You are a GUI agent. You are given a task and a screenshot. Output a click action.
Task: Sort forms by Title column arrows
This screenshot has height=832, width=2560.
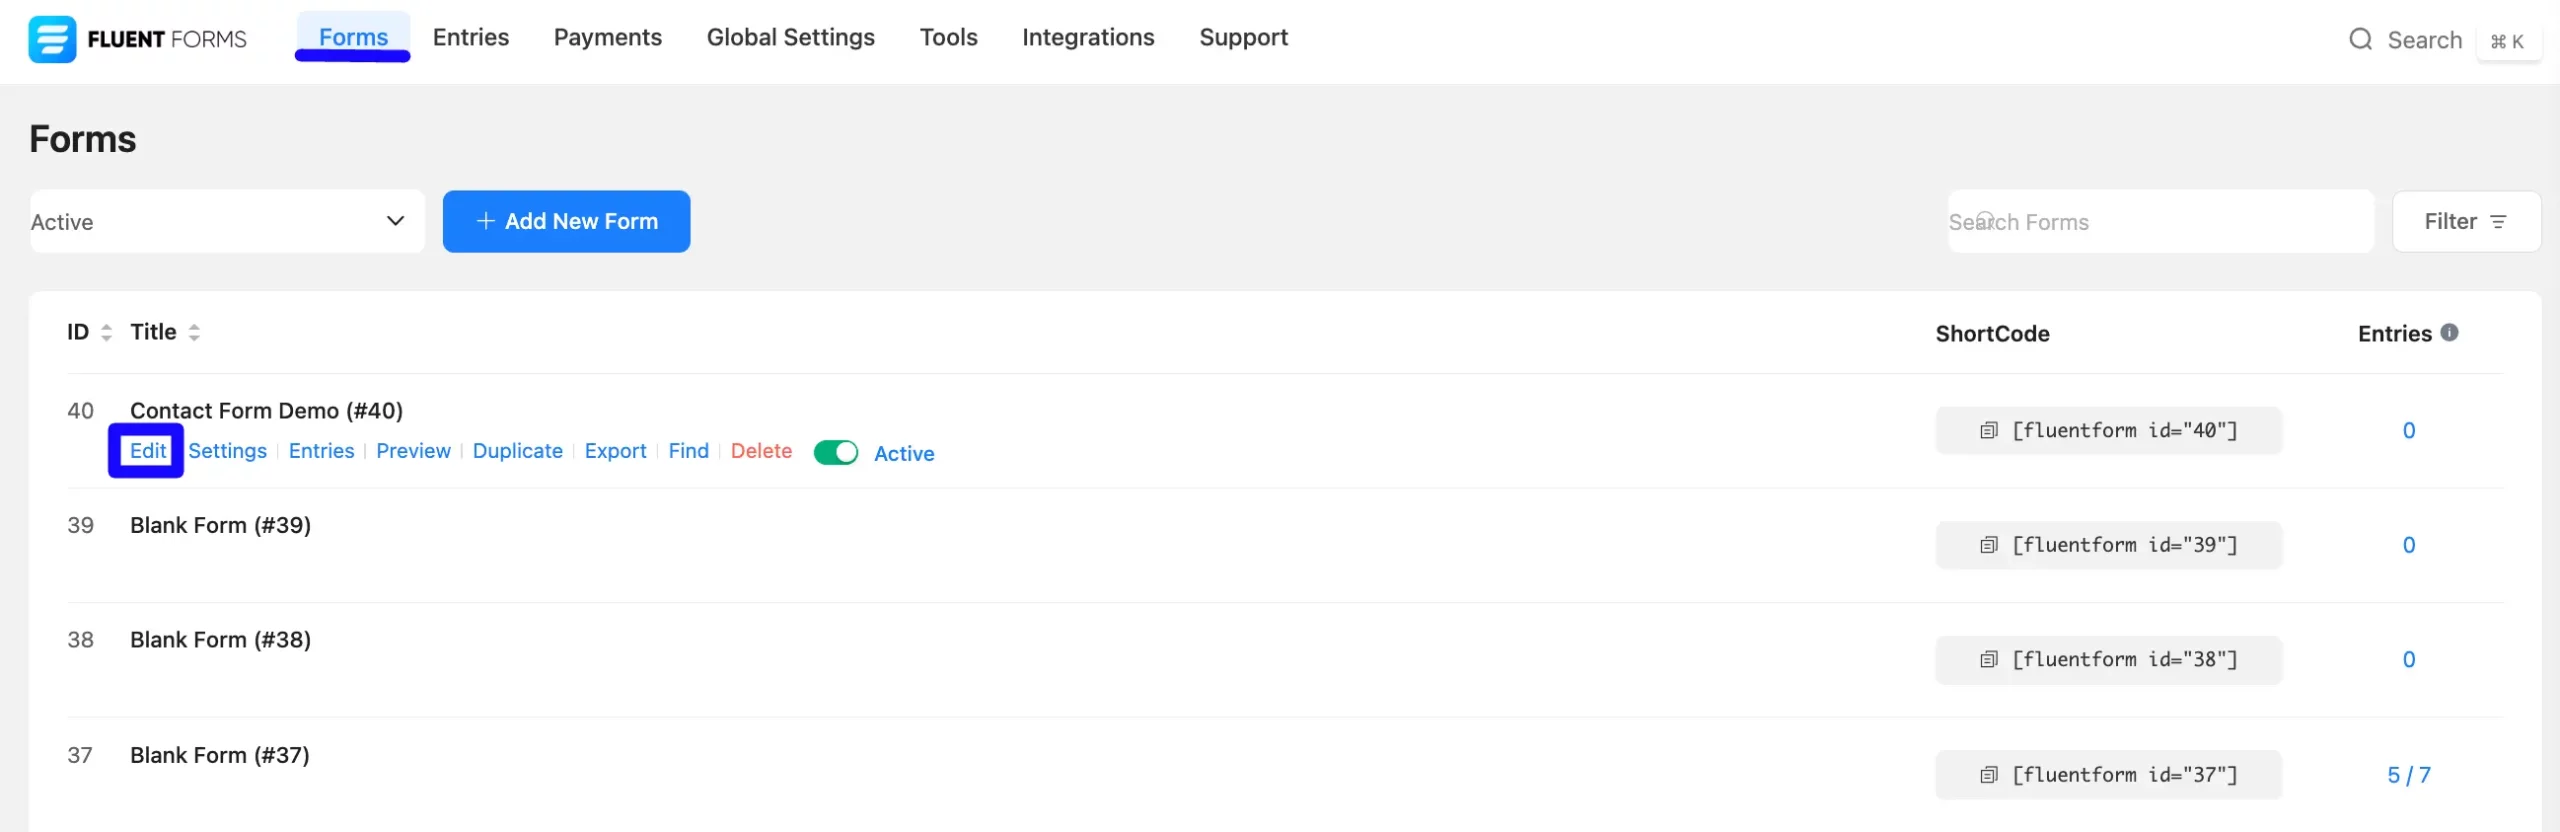coord(194,333)
